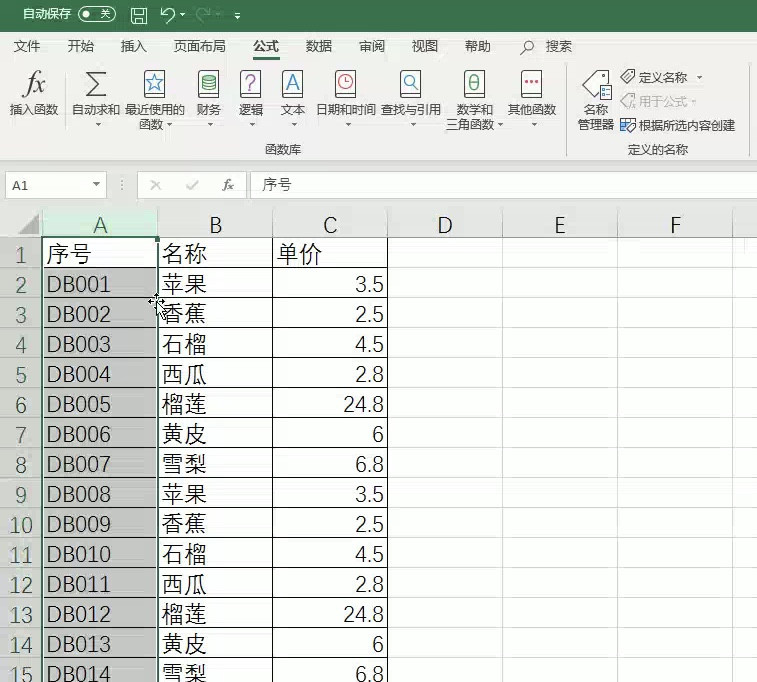Open Date and Time (日期和时间) functions
The image size is (757, 682).
pos(345,85)
